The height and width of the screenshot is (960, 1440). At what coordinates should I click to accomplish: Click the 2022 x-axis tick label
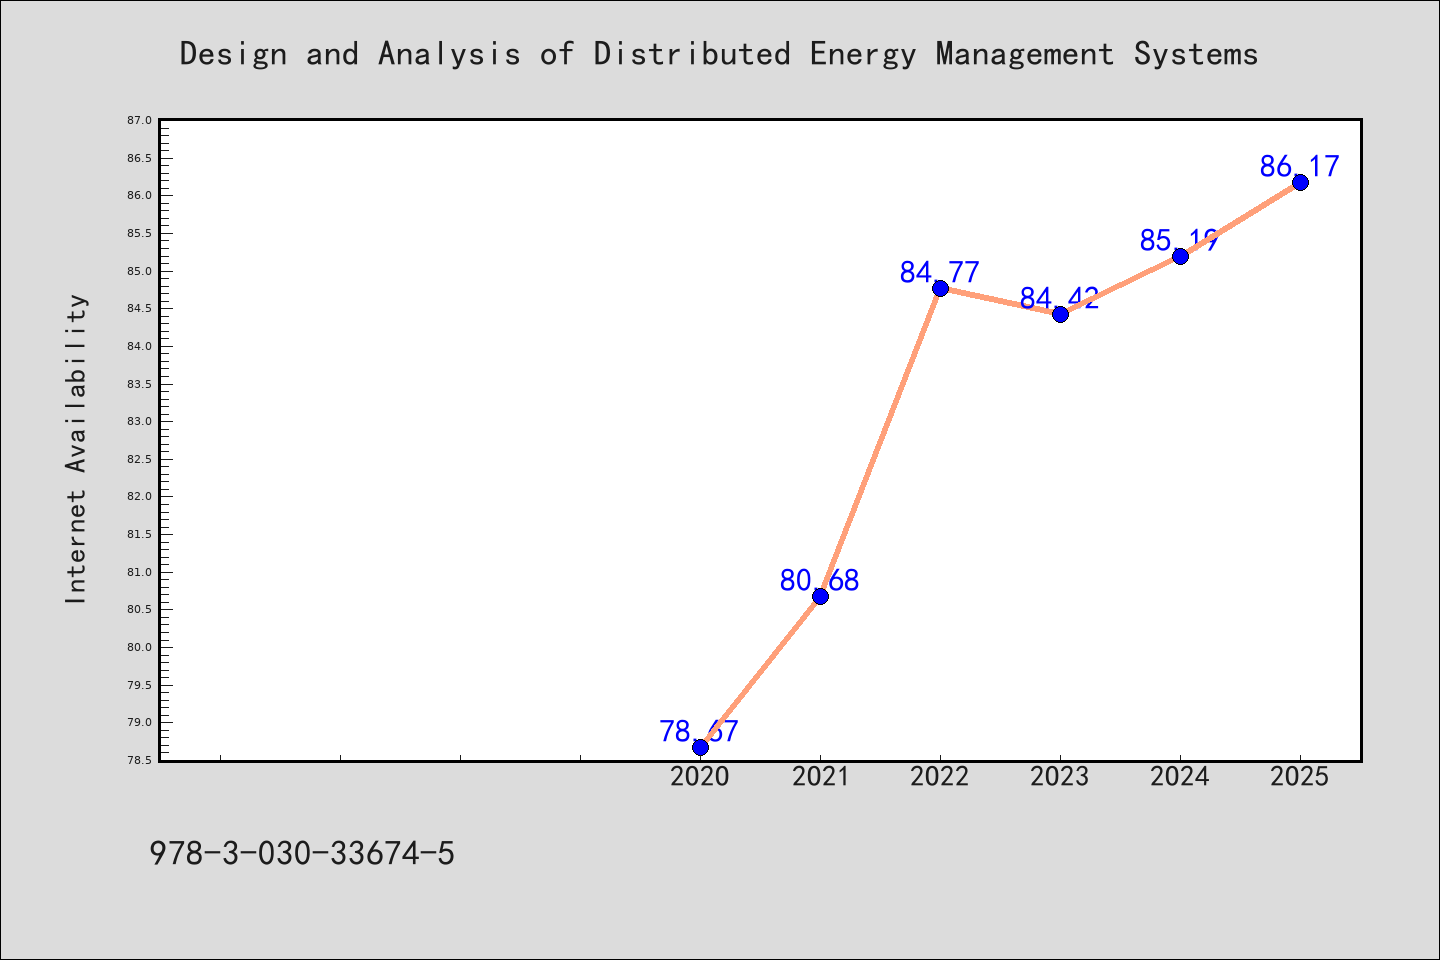[940, 776]
